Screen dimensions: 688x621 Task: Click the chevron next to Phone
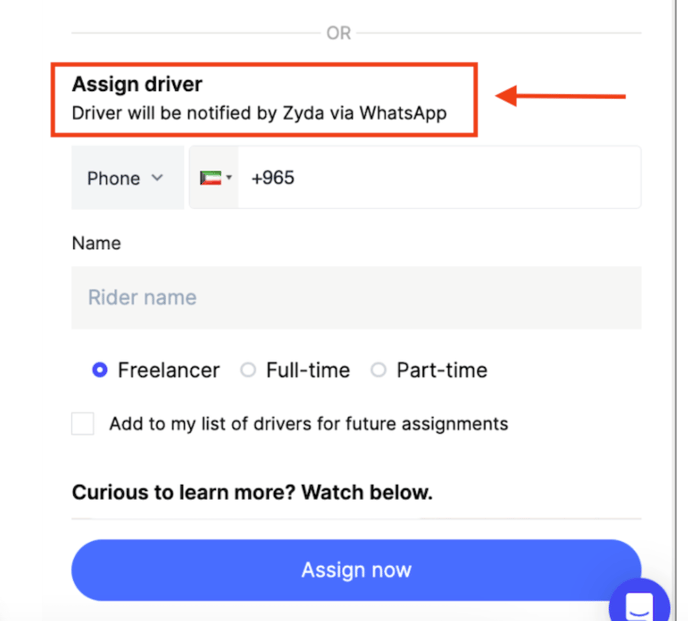[157, 178]
